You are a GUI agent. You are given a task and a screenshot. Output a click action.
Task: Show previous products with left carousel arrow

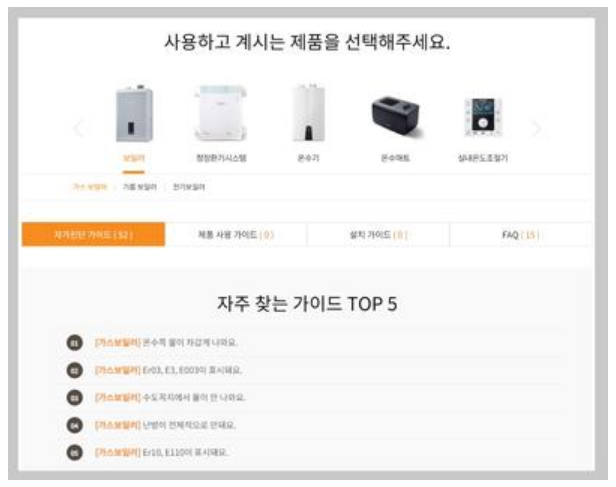coord(79,128)
